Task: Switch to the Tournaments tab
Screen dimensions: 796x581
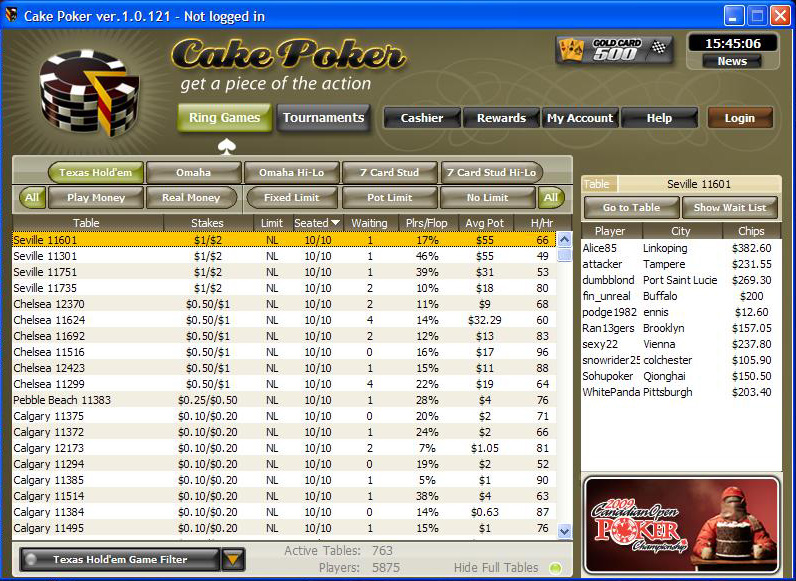Action: click(x=323, y=118)
